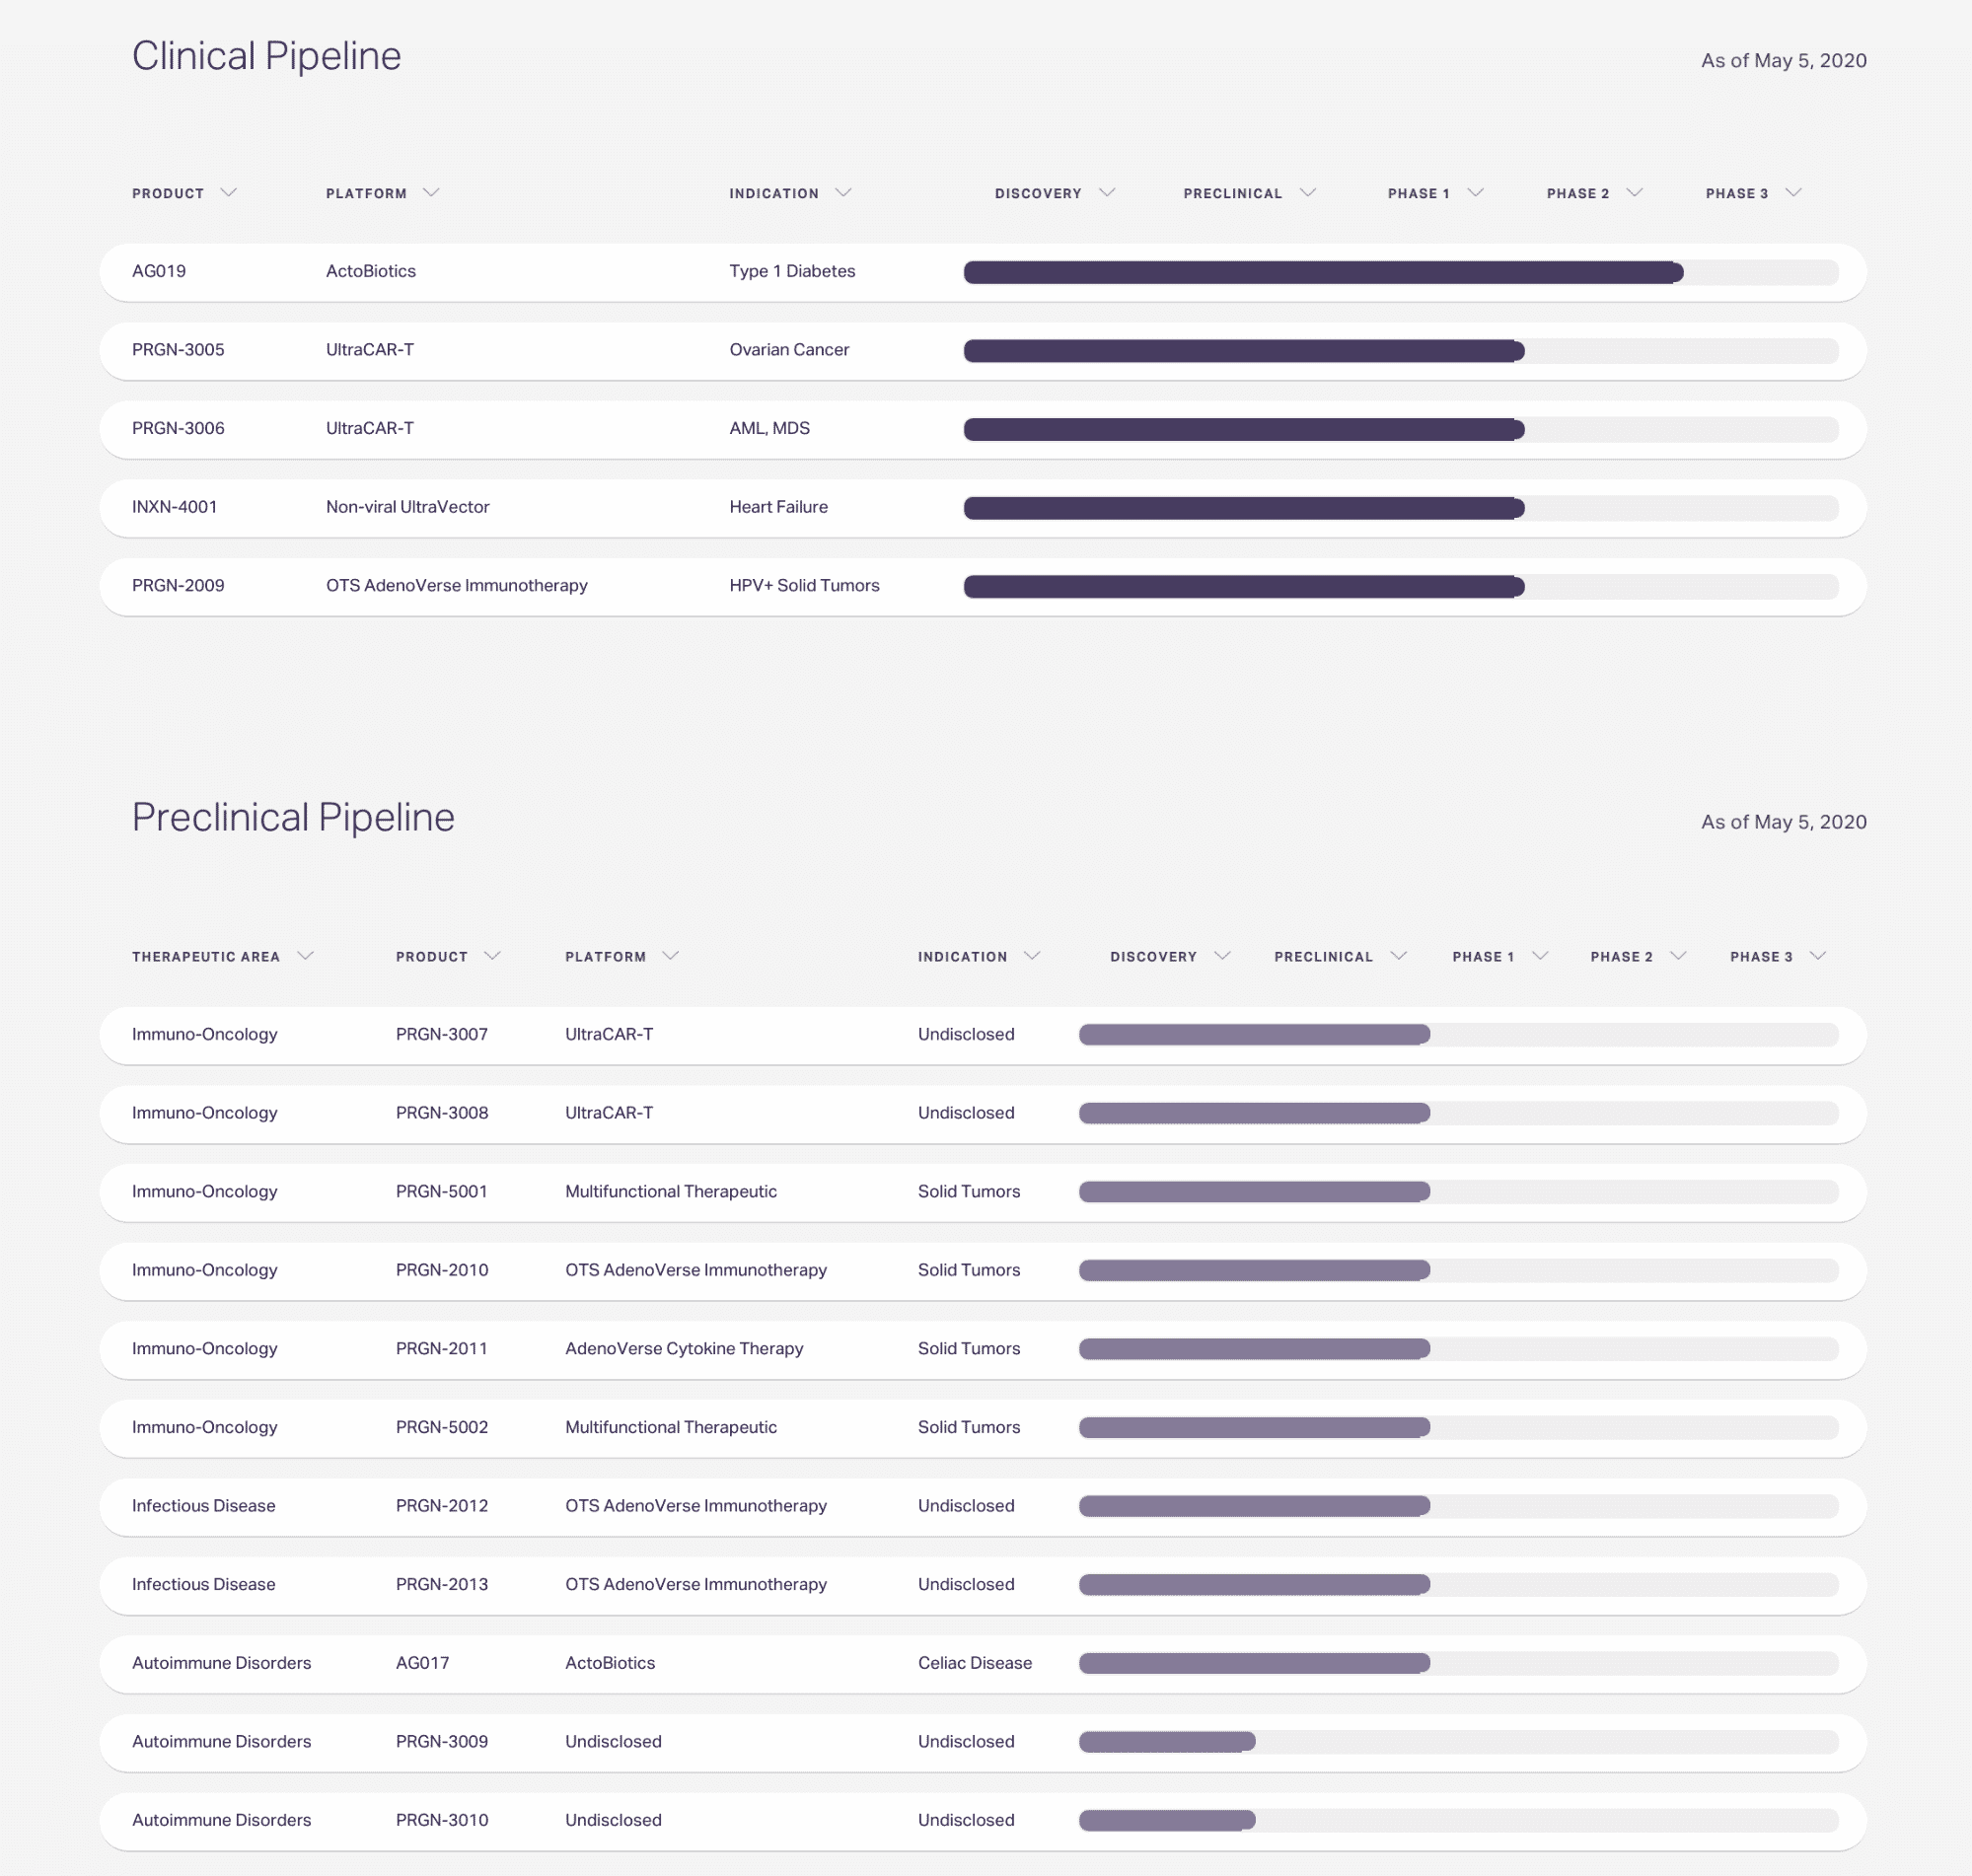
Task: Click the Platform chevron in Preclinical Pipeline header
Action: tap(671, 956)
